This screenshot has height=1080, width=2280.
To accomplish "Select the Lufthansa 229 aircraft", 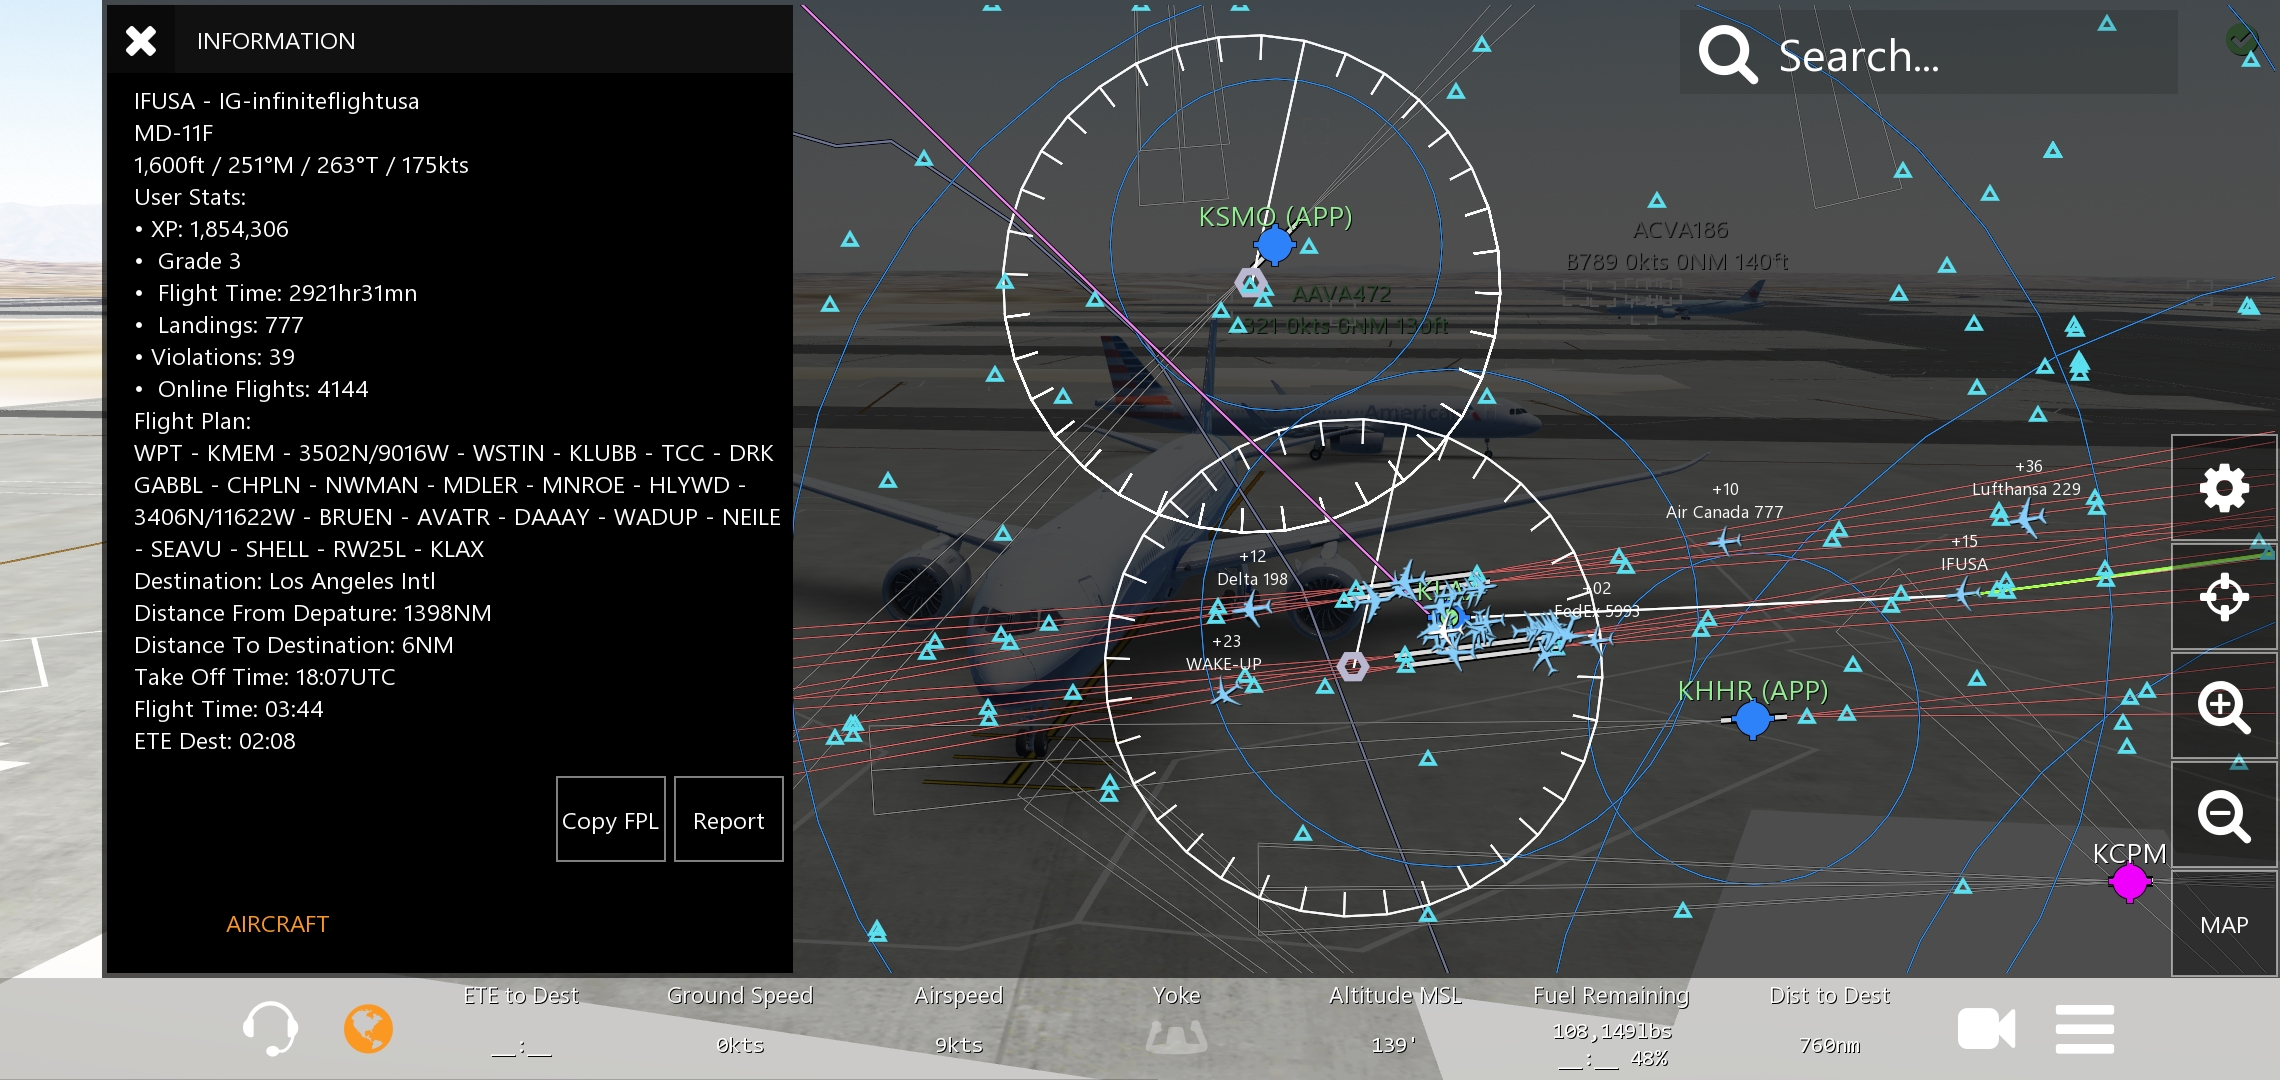I will [2030, 517].
